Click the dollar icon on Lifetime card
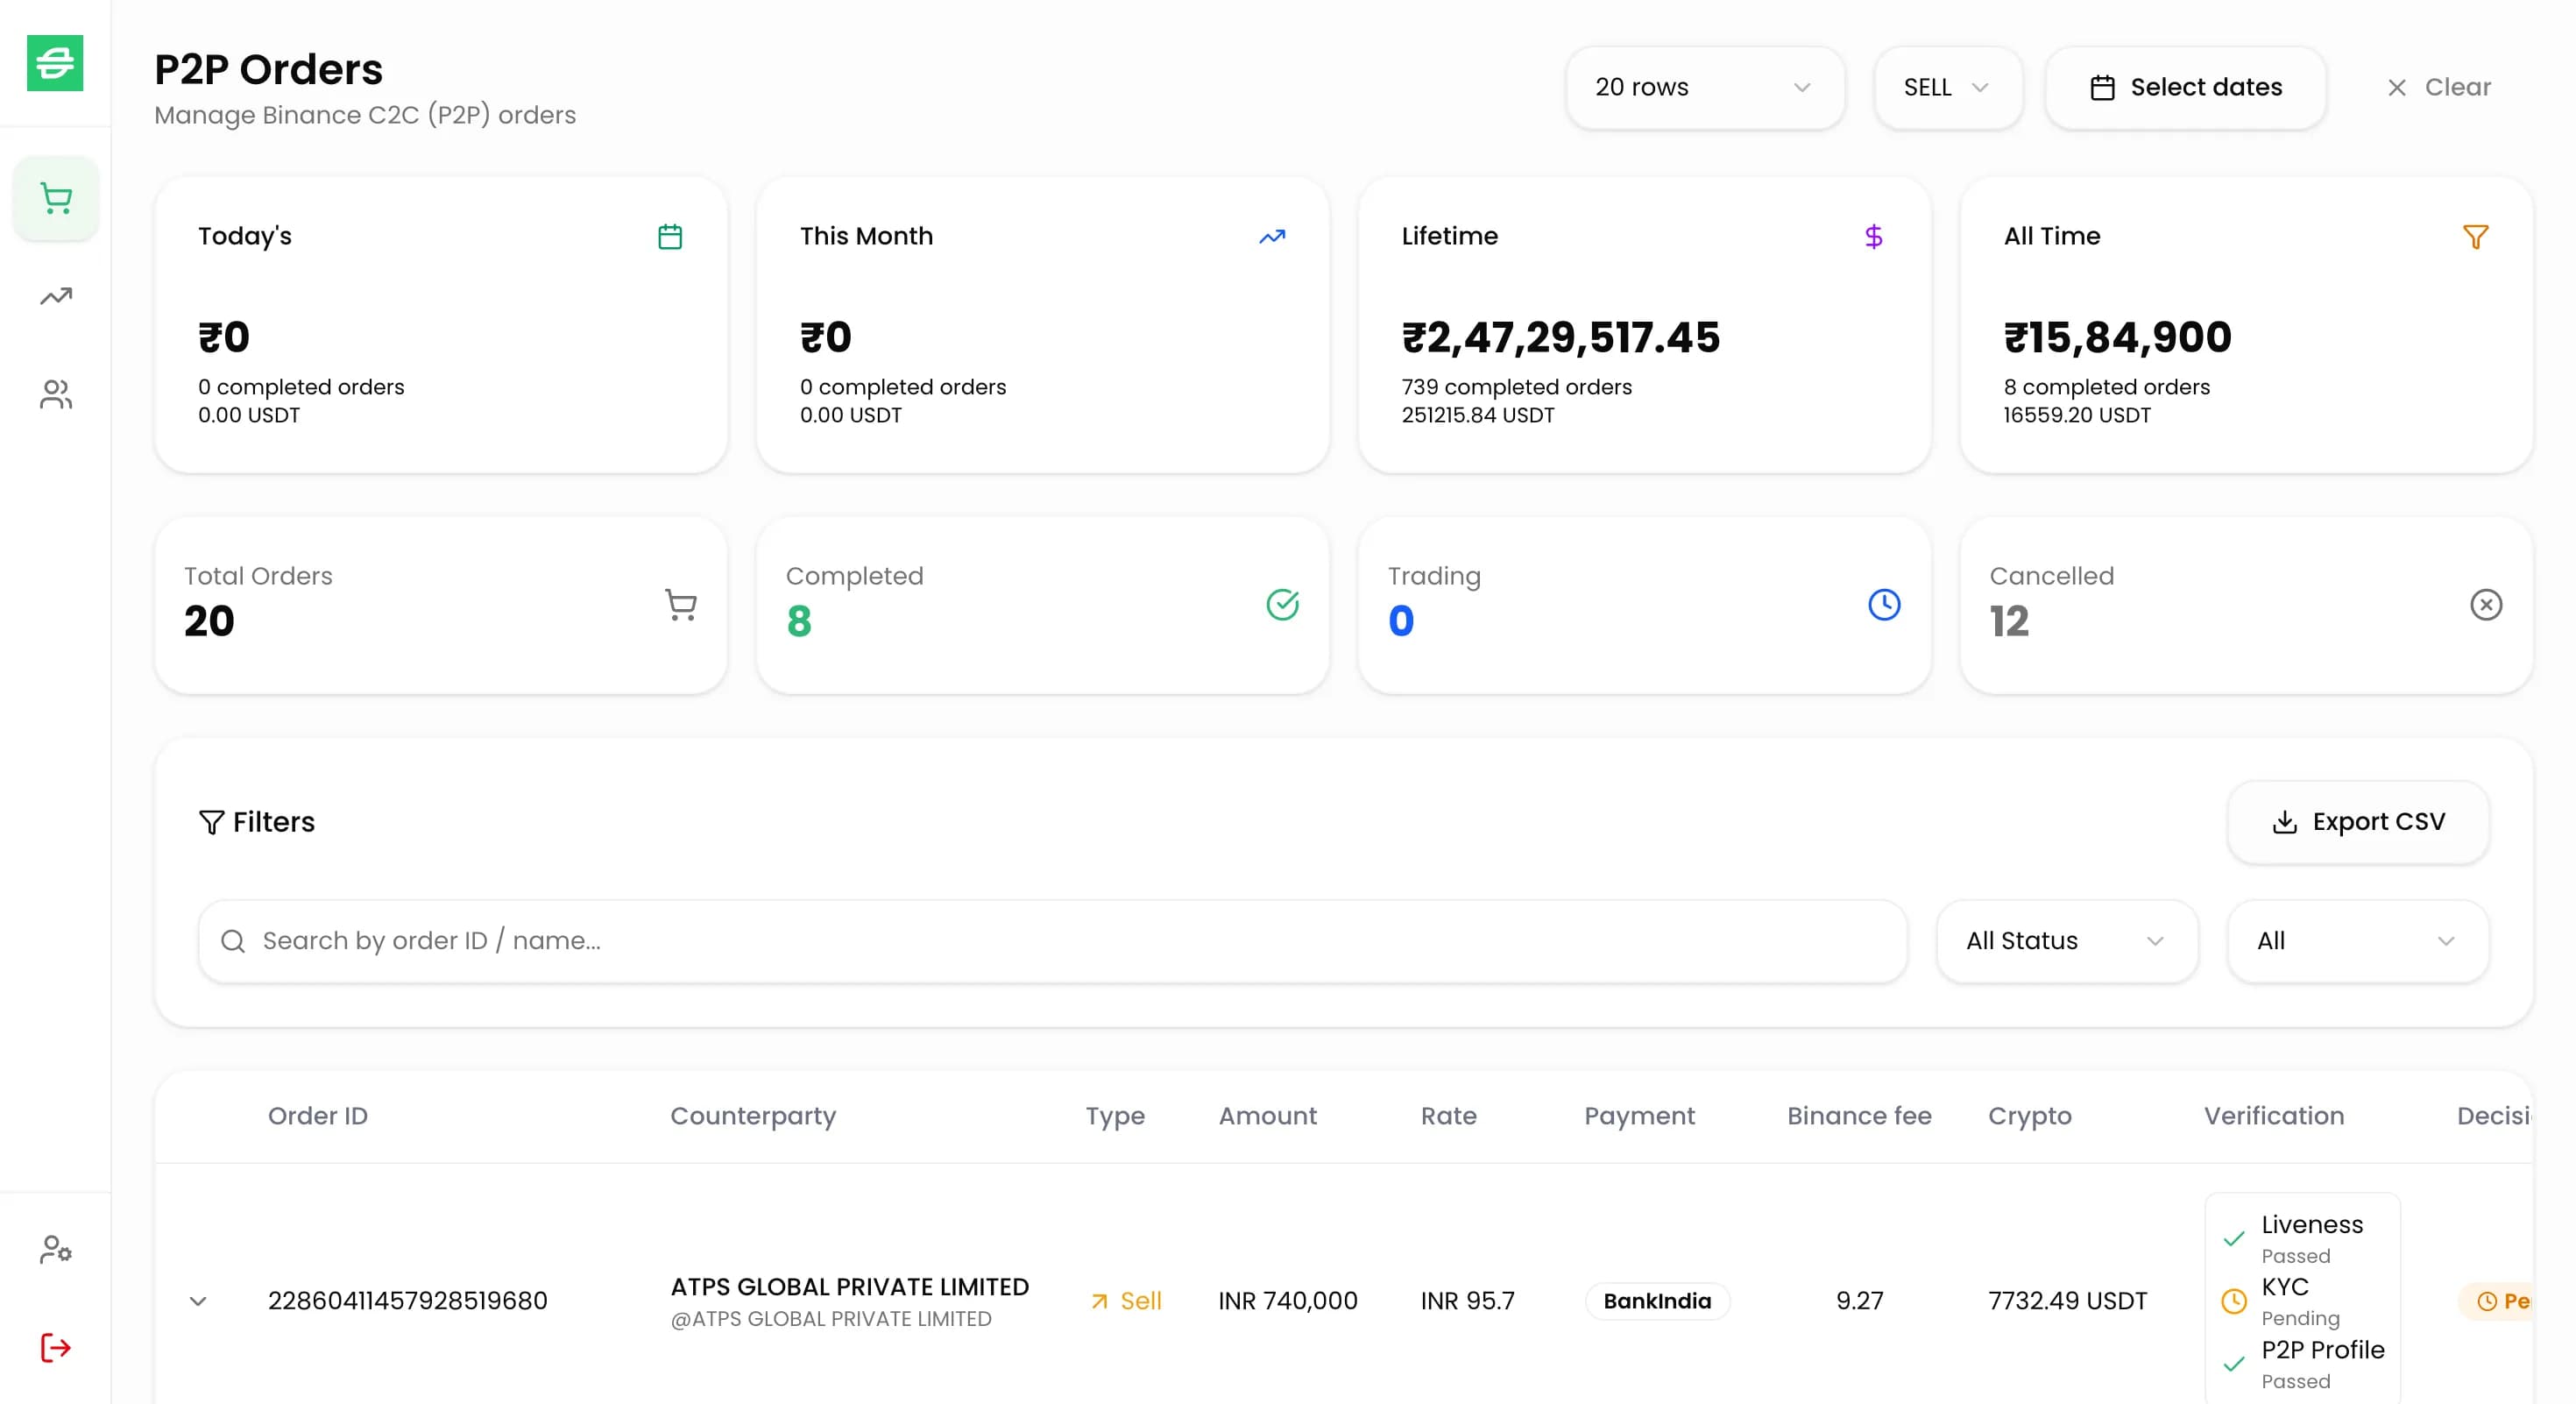Screen dimensions: 2576x1404 point(1873,237)
